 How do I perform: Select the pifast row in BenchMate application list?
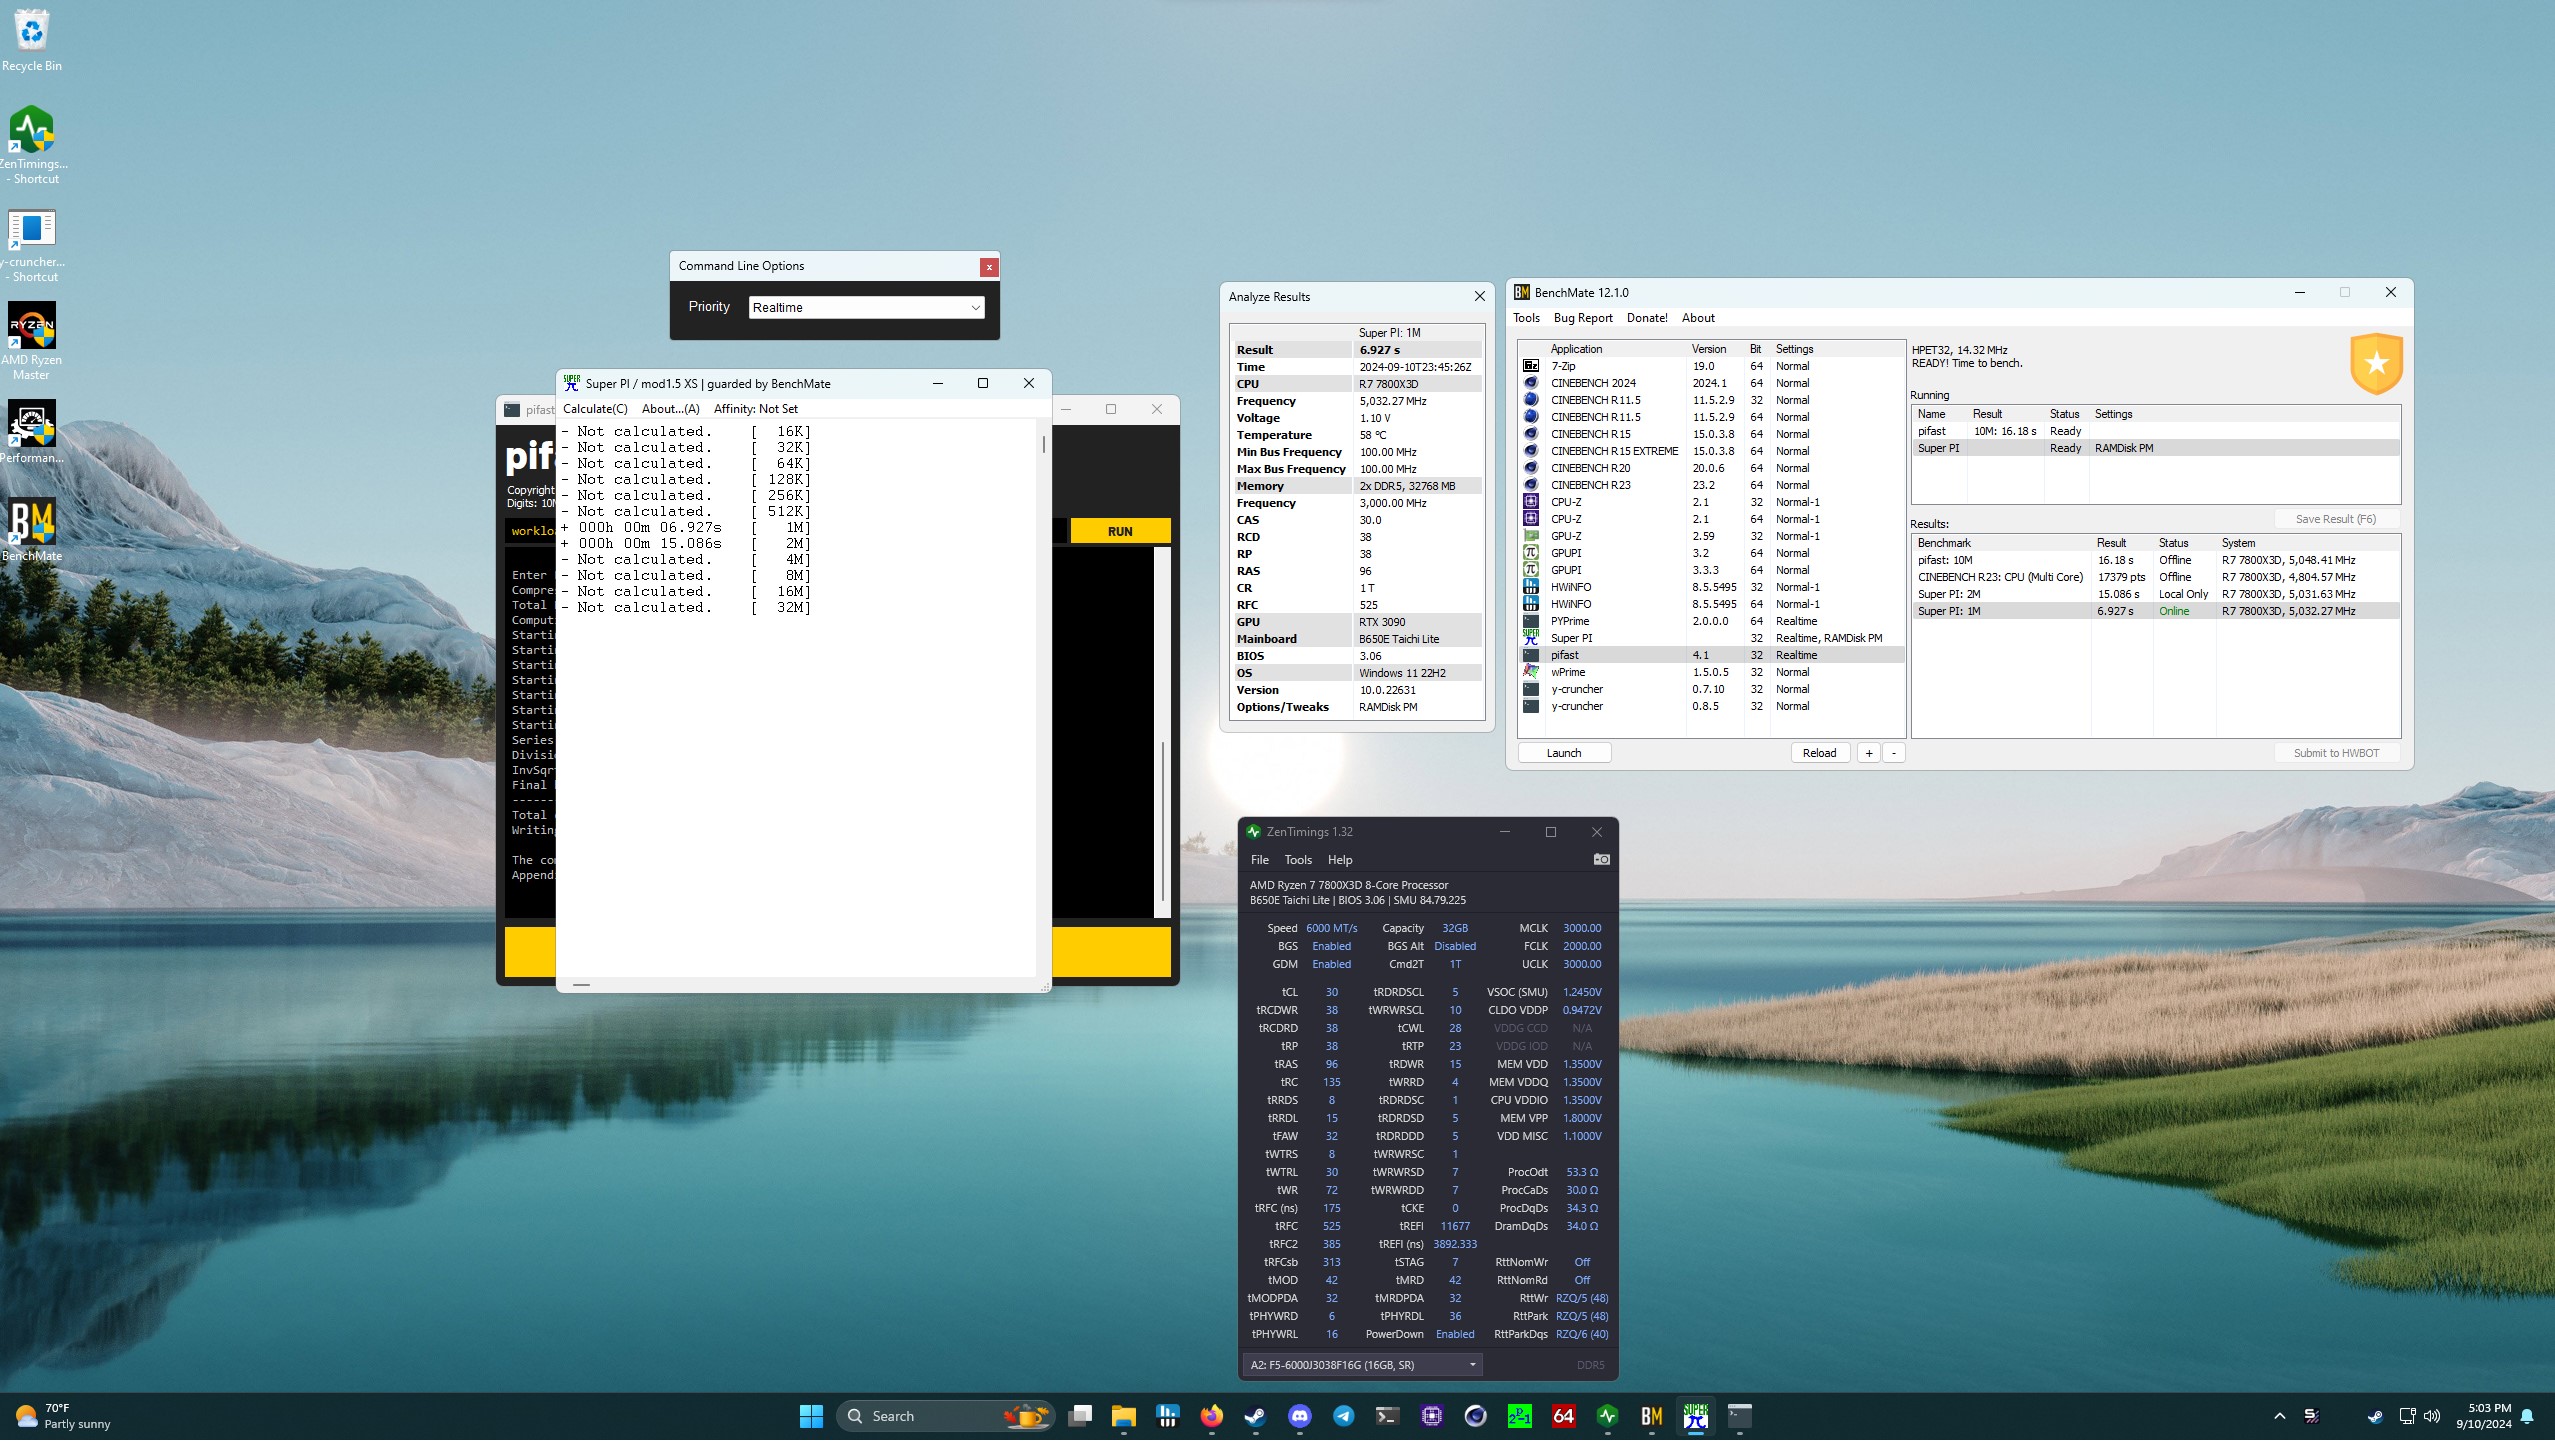1711,656
